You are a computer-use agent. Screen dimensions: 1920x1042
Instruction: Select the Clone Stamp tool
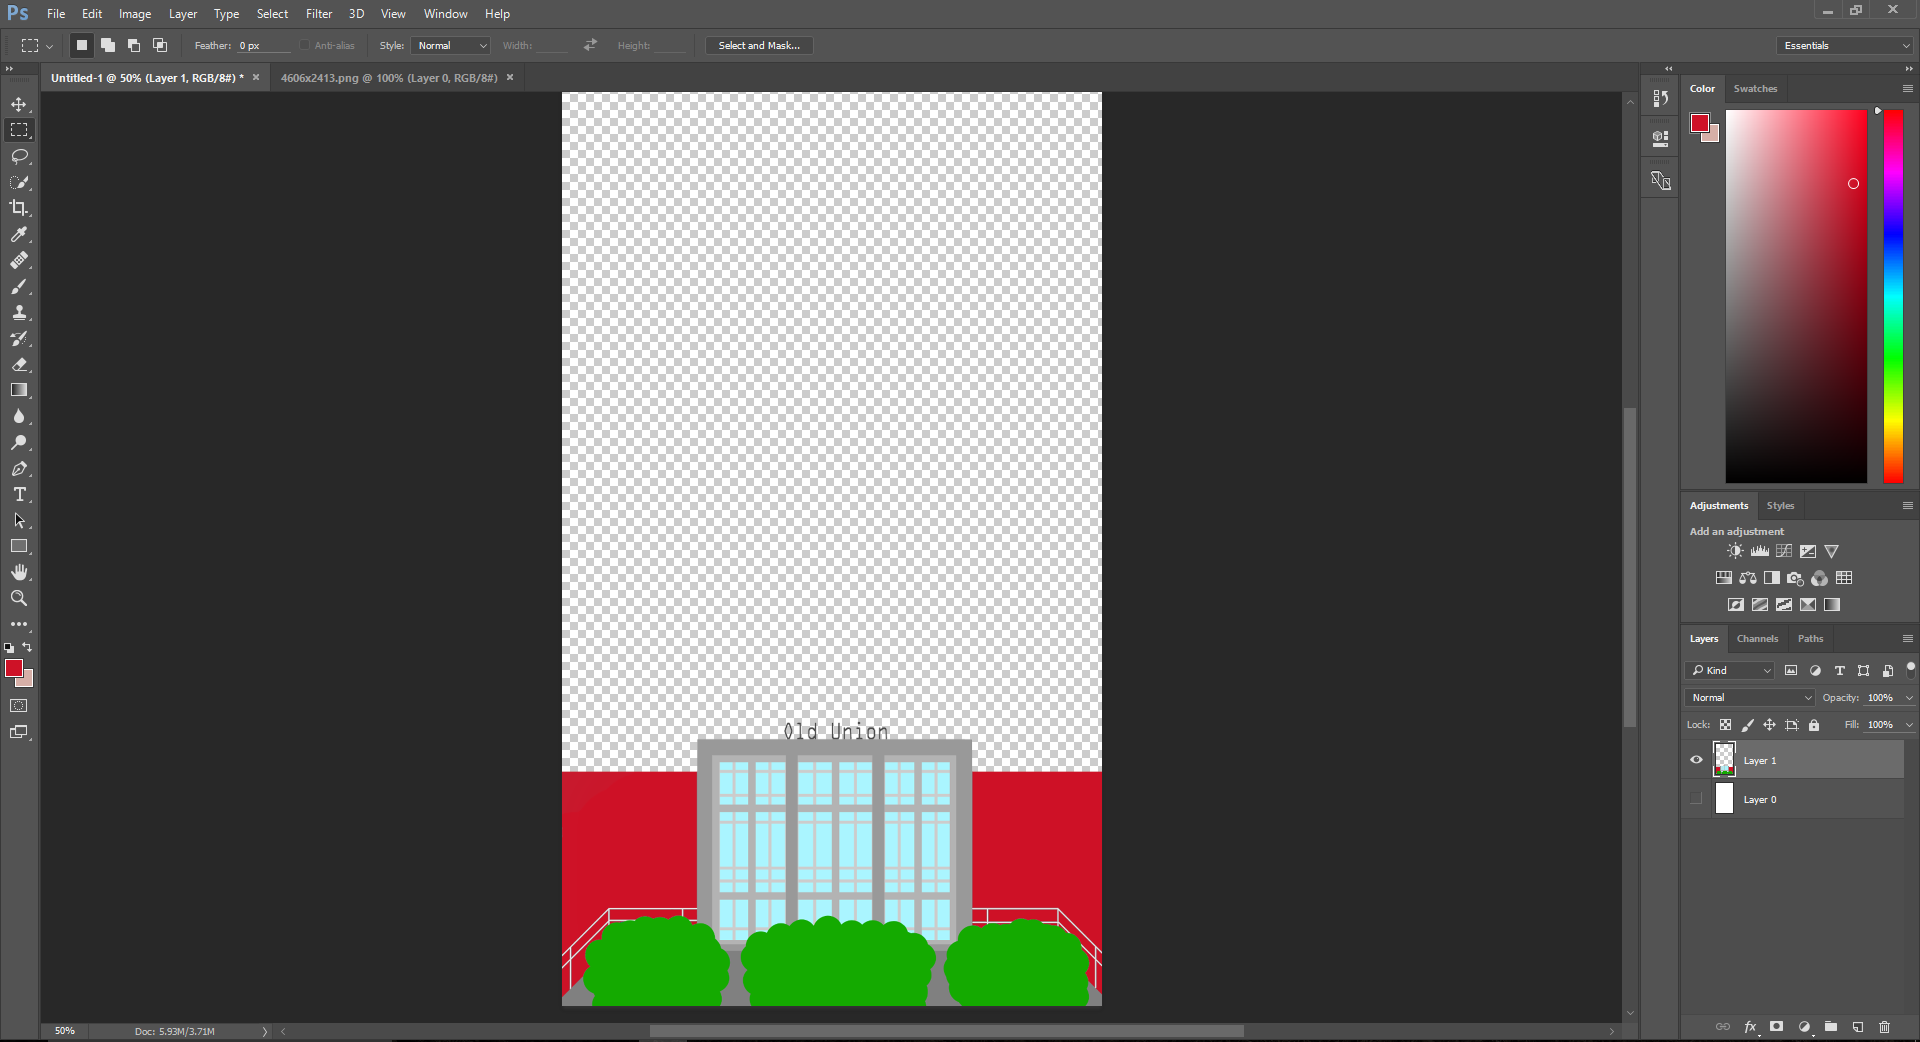19,312
